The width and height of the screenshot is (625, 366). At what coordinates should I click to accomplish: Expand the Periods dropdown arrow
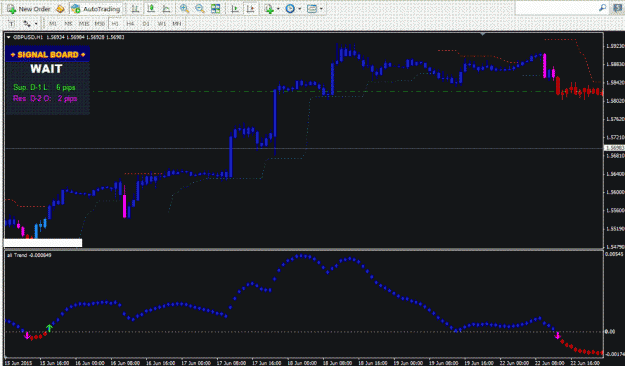click(300, 9)
